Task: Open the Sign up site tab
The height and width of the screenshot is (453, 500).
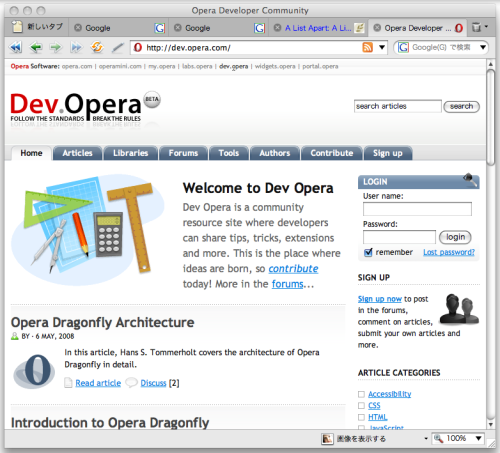Action: click(x=388, y=153)
